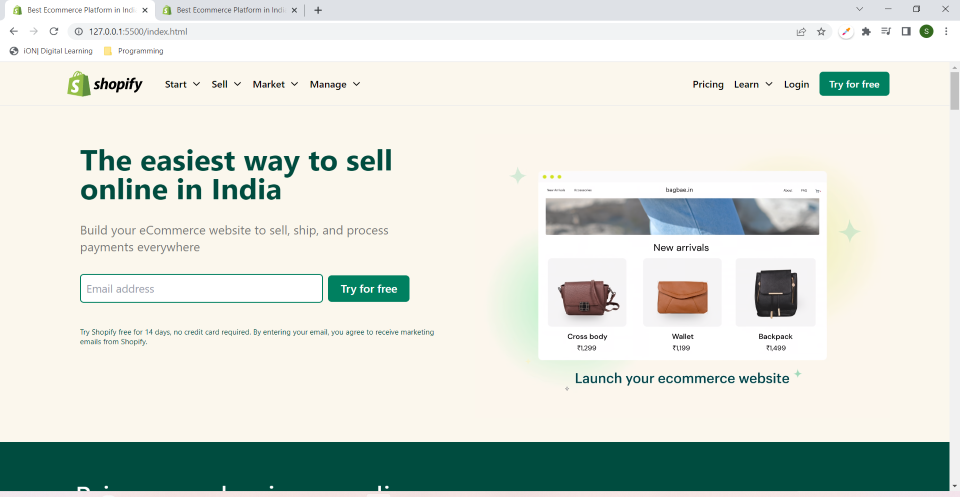This screenshot has height=497, width=960.
Task: Click Try for free beside email field
Action: (369, 288)
